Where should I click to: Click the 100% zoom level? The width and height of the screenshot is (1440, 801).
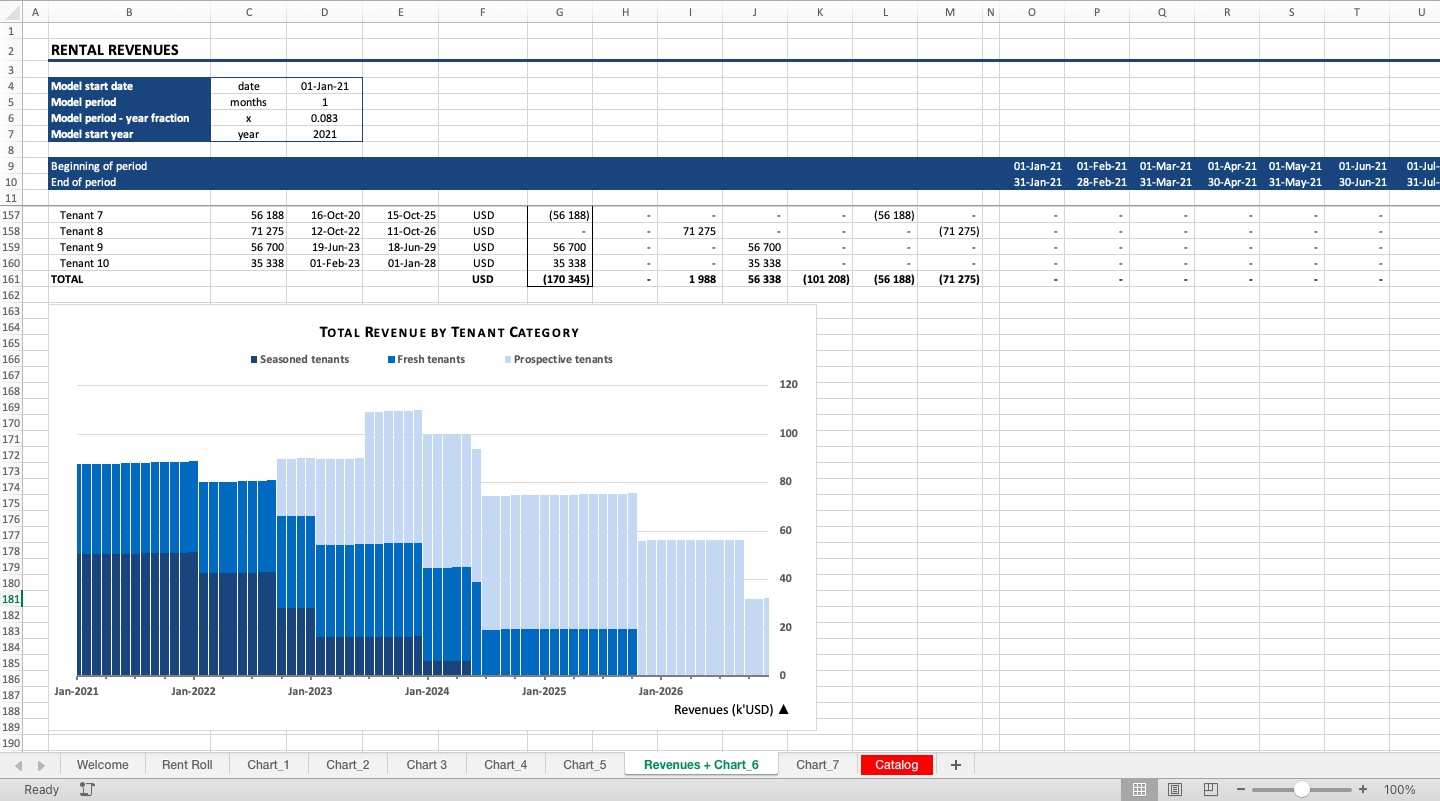pos(1399,790)
